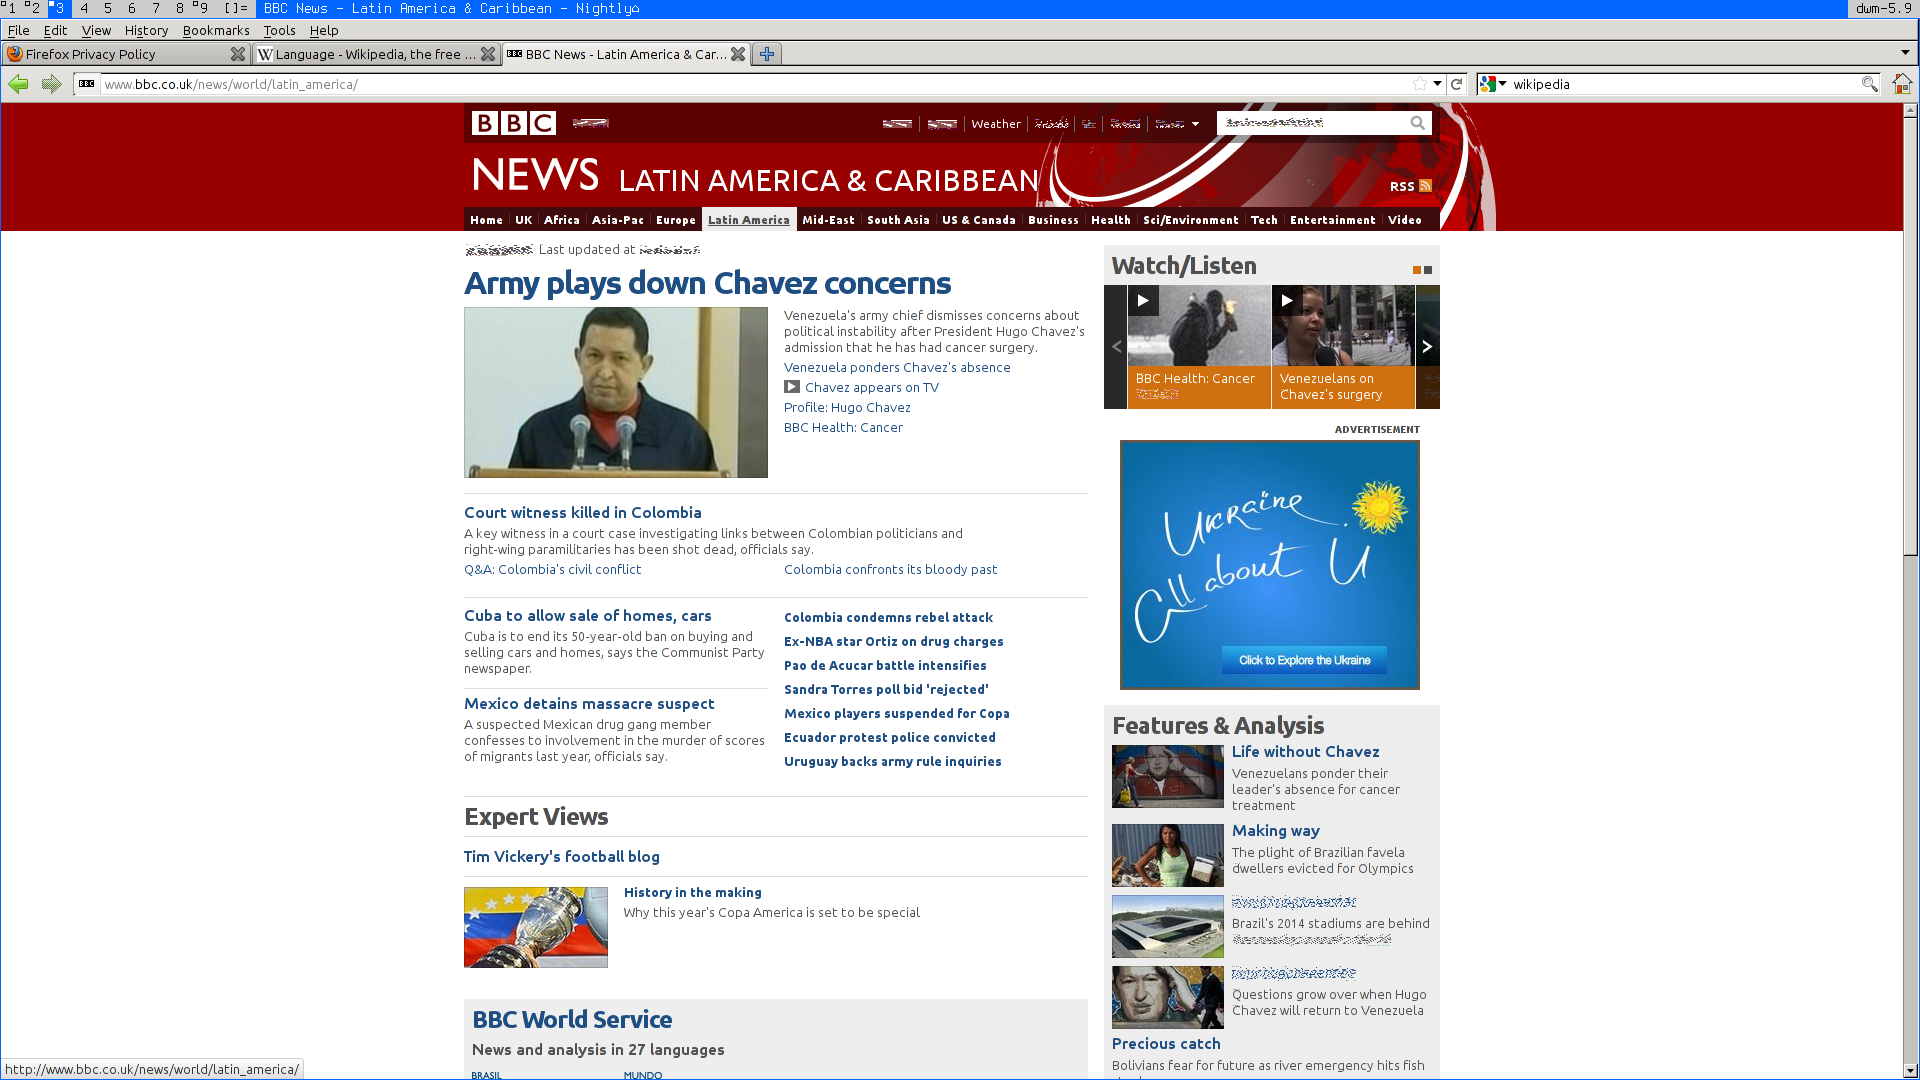Click the History in the making thumbnail
This screenshot has width=1920, height=1080.
click(x=535, y=927)
